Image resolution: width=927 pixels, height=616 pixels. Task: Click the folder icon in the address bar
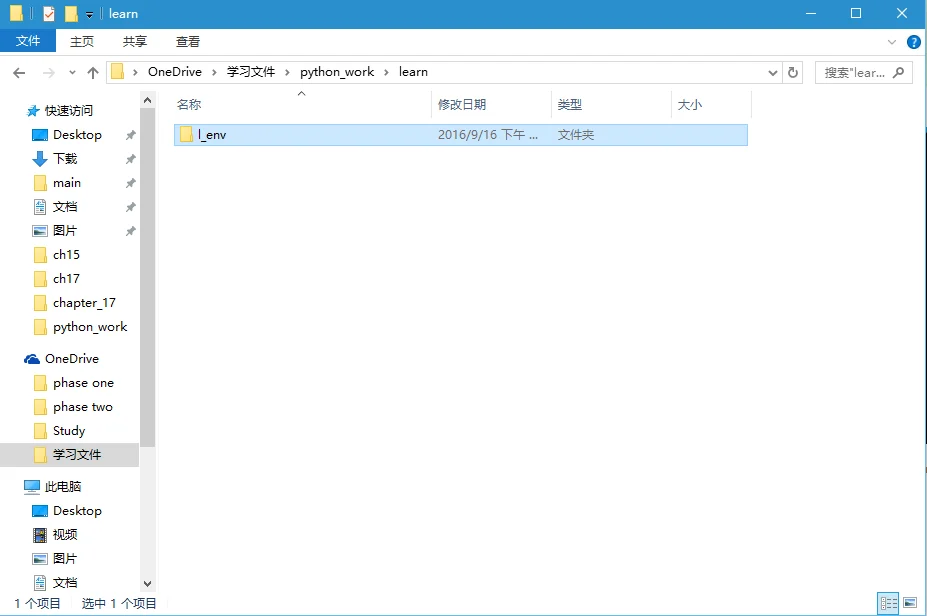118,72
